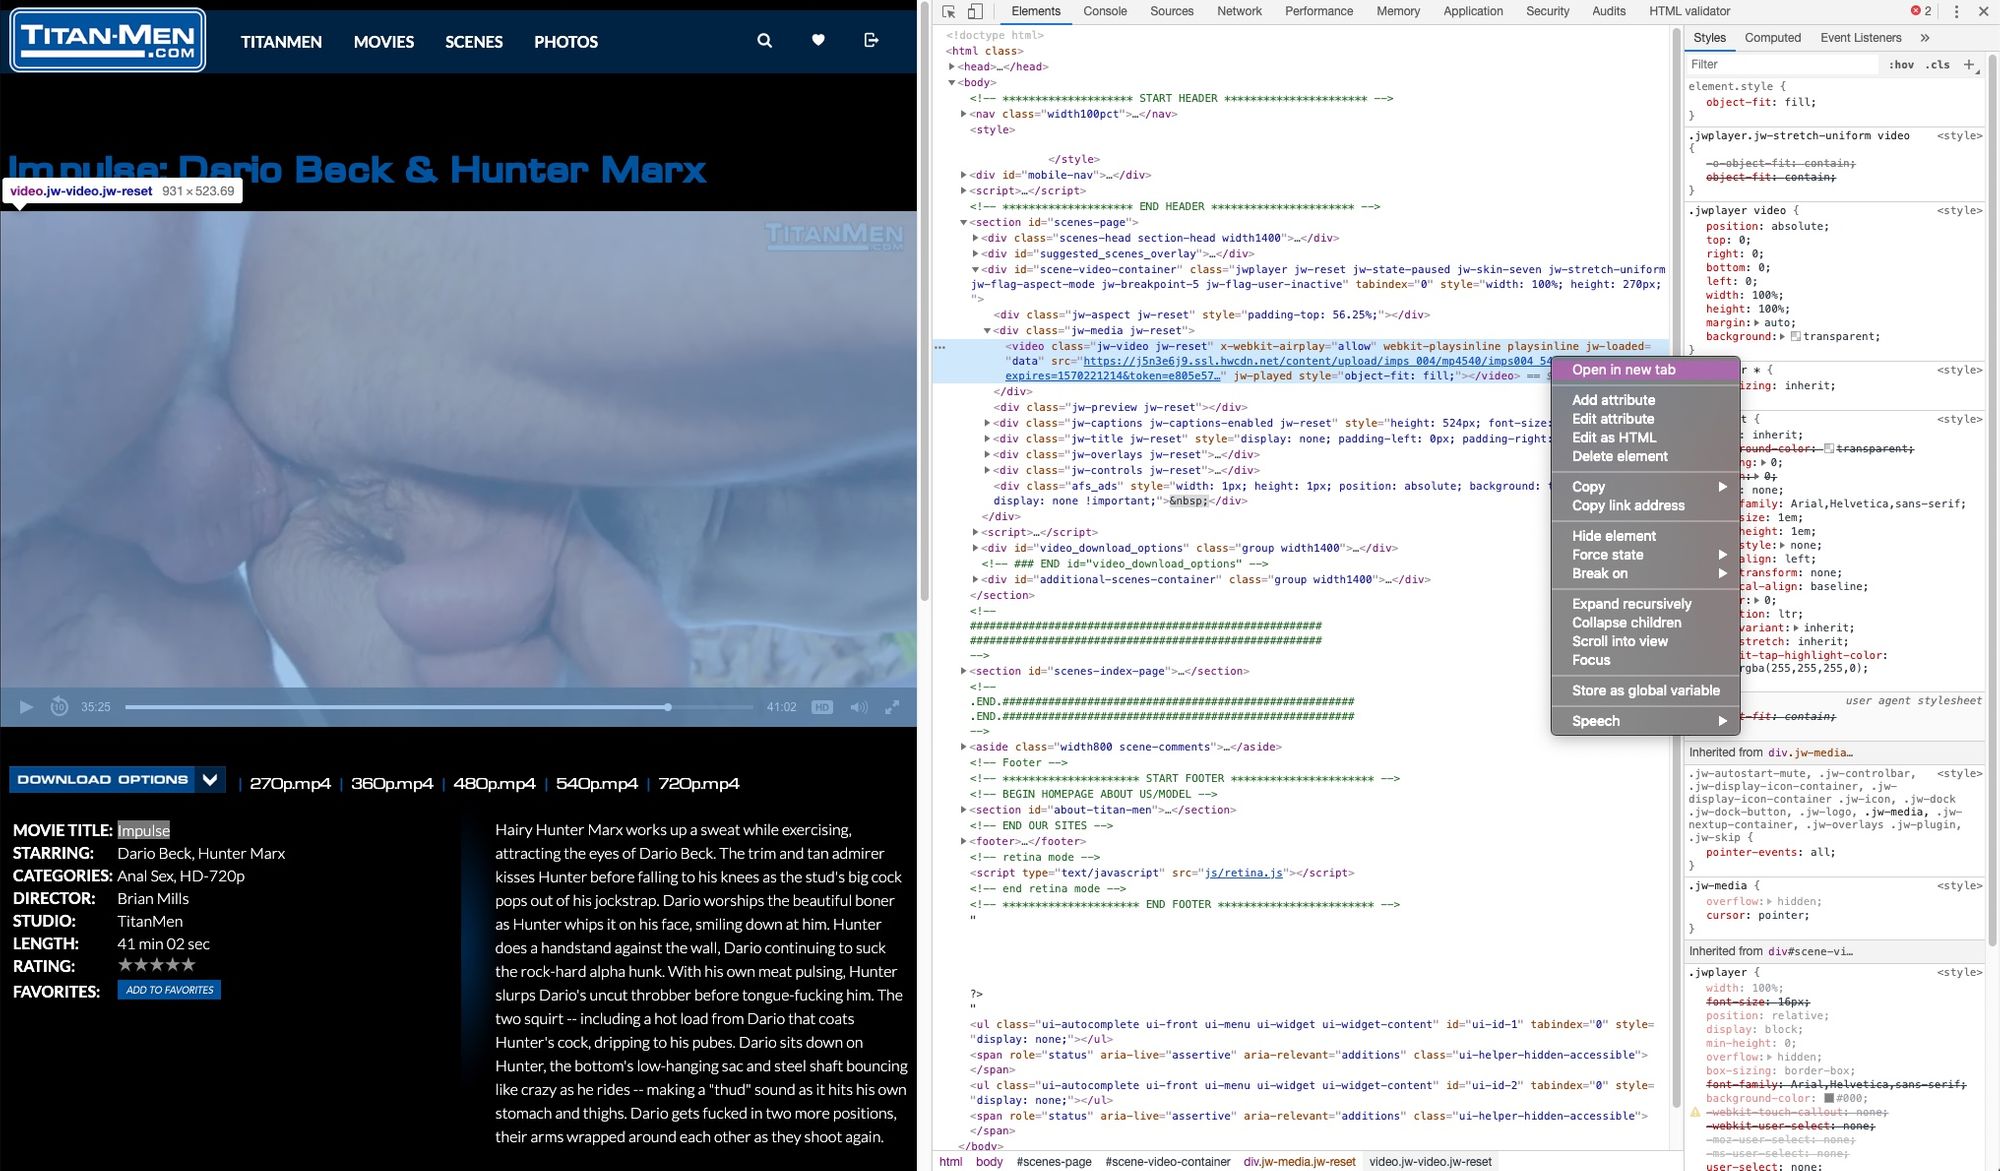2000x1171 pixels.
Task: Toggle the :hov element state panel
Action: (x=1901, y=65)
